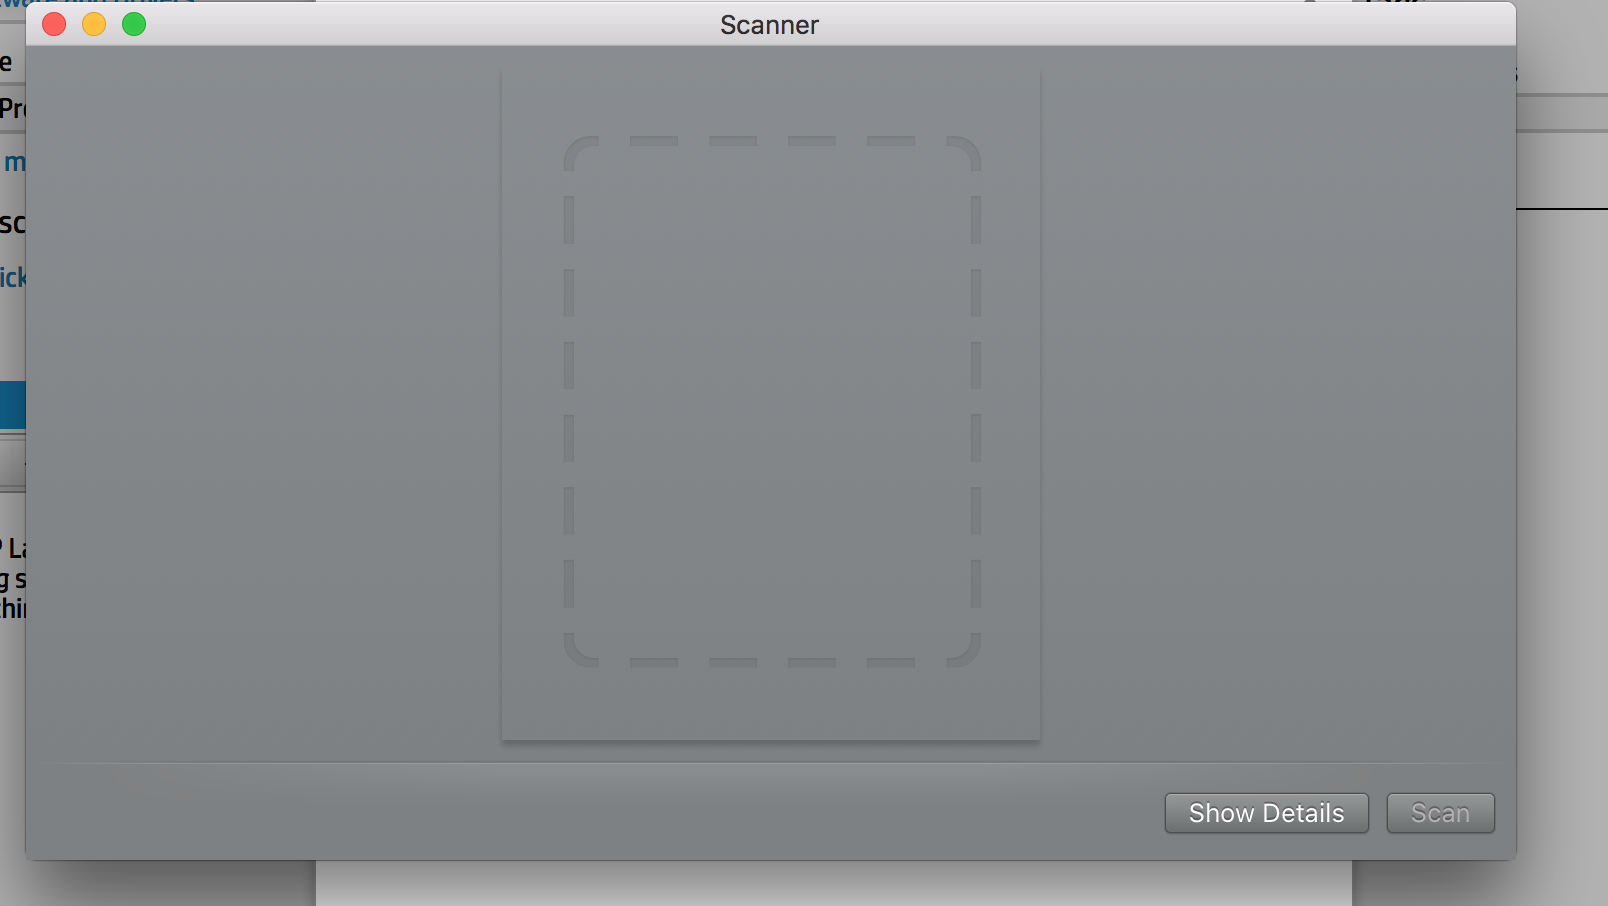
Task: Zoom the Scanner window with green button
Action: (x=134, y=24)
